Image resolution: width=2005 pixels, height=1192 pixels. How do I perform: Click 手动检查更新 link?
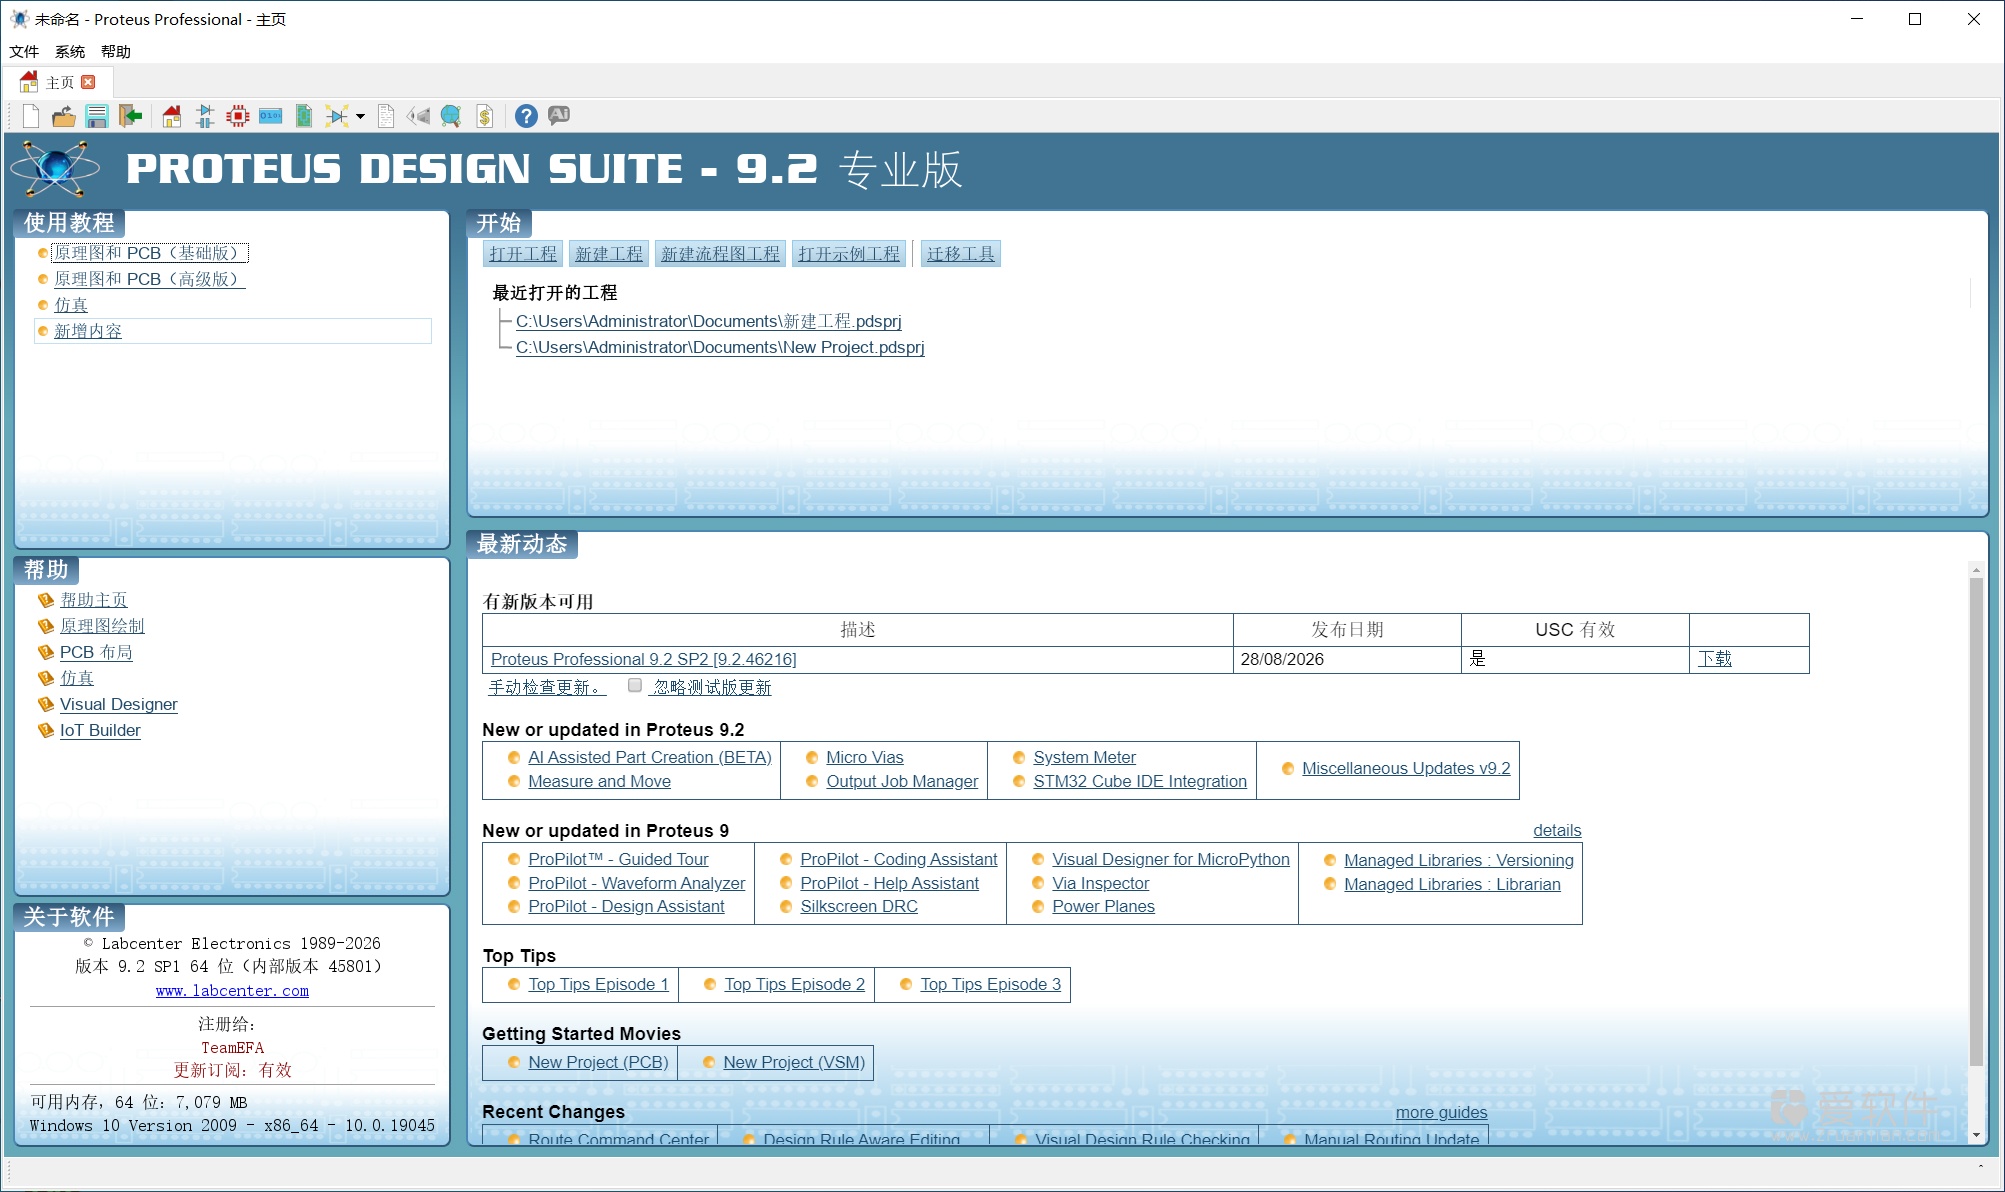click(547, 687)
